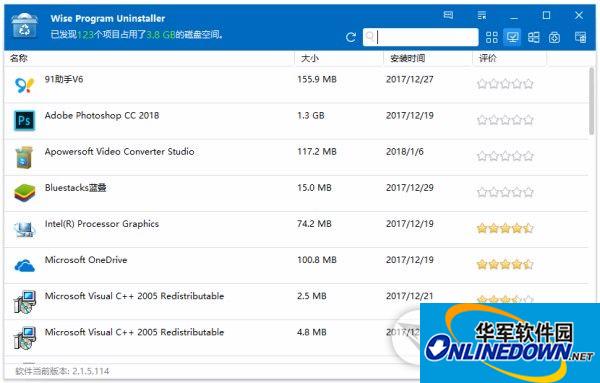Click the Apowersoft Video Converter icon
This screenshot has width=600, height=383.
click(24, 157)
